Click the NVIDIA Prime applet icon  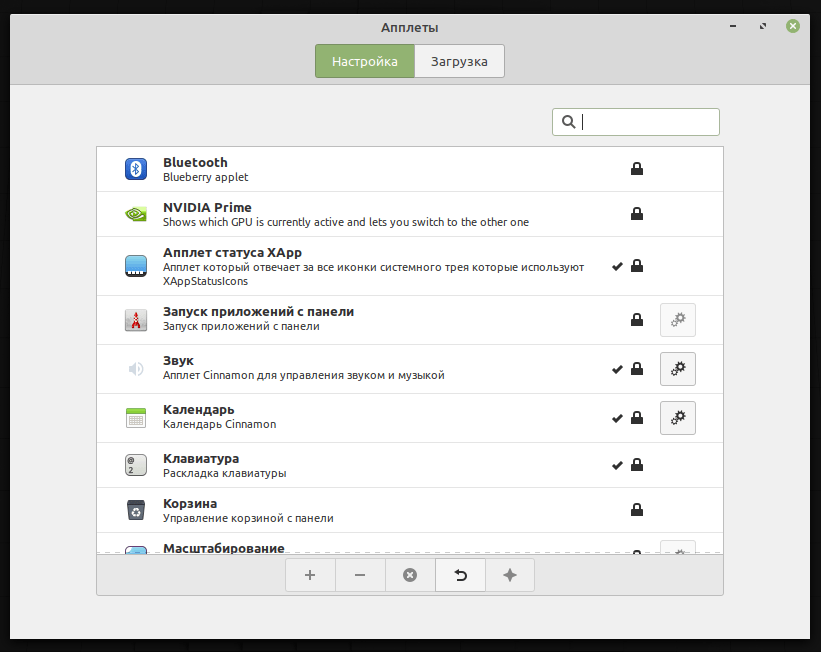[136, 214]
